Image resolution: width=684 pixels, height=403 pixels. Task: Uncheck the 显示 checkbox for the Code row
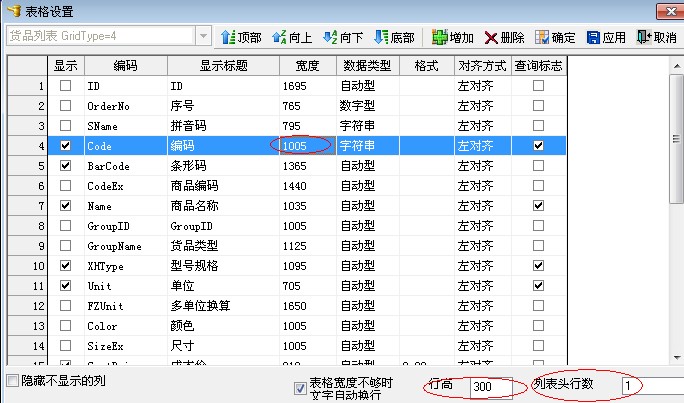click(x=66, y=146)
